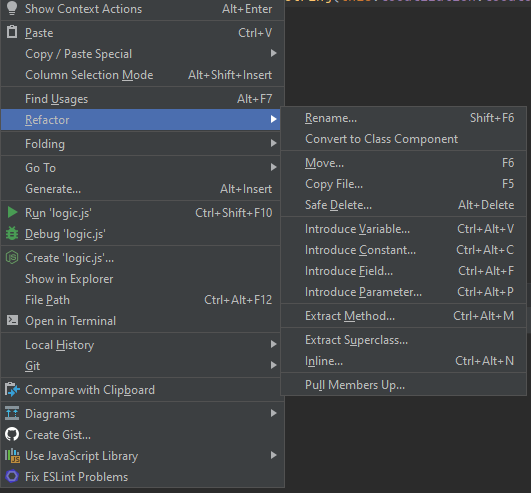
Task: Expand the Diagrams submenu arrow
Action: 274,413
